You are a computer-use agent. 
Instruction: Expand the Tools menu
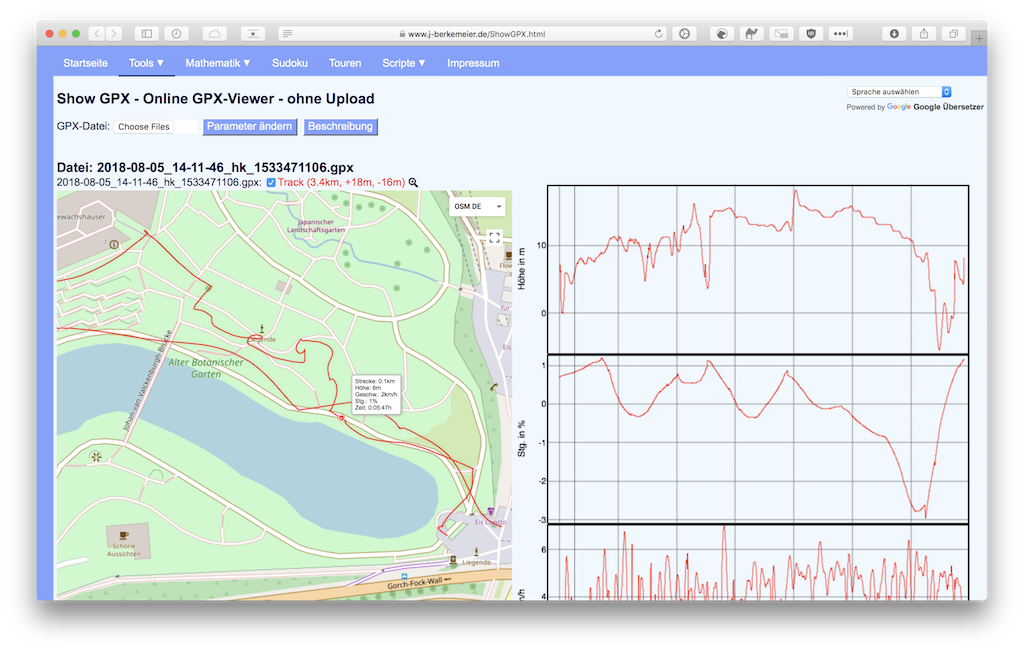(x=146, y=63)
